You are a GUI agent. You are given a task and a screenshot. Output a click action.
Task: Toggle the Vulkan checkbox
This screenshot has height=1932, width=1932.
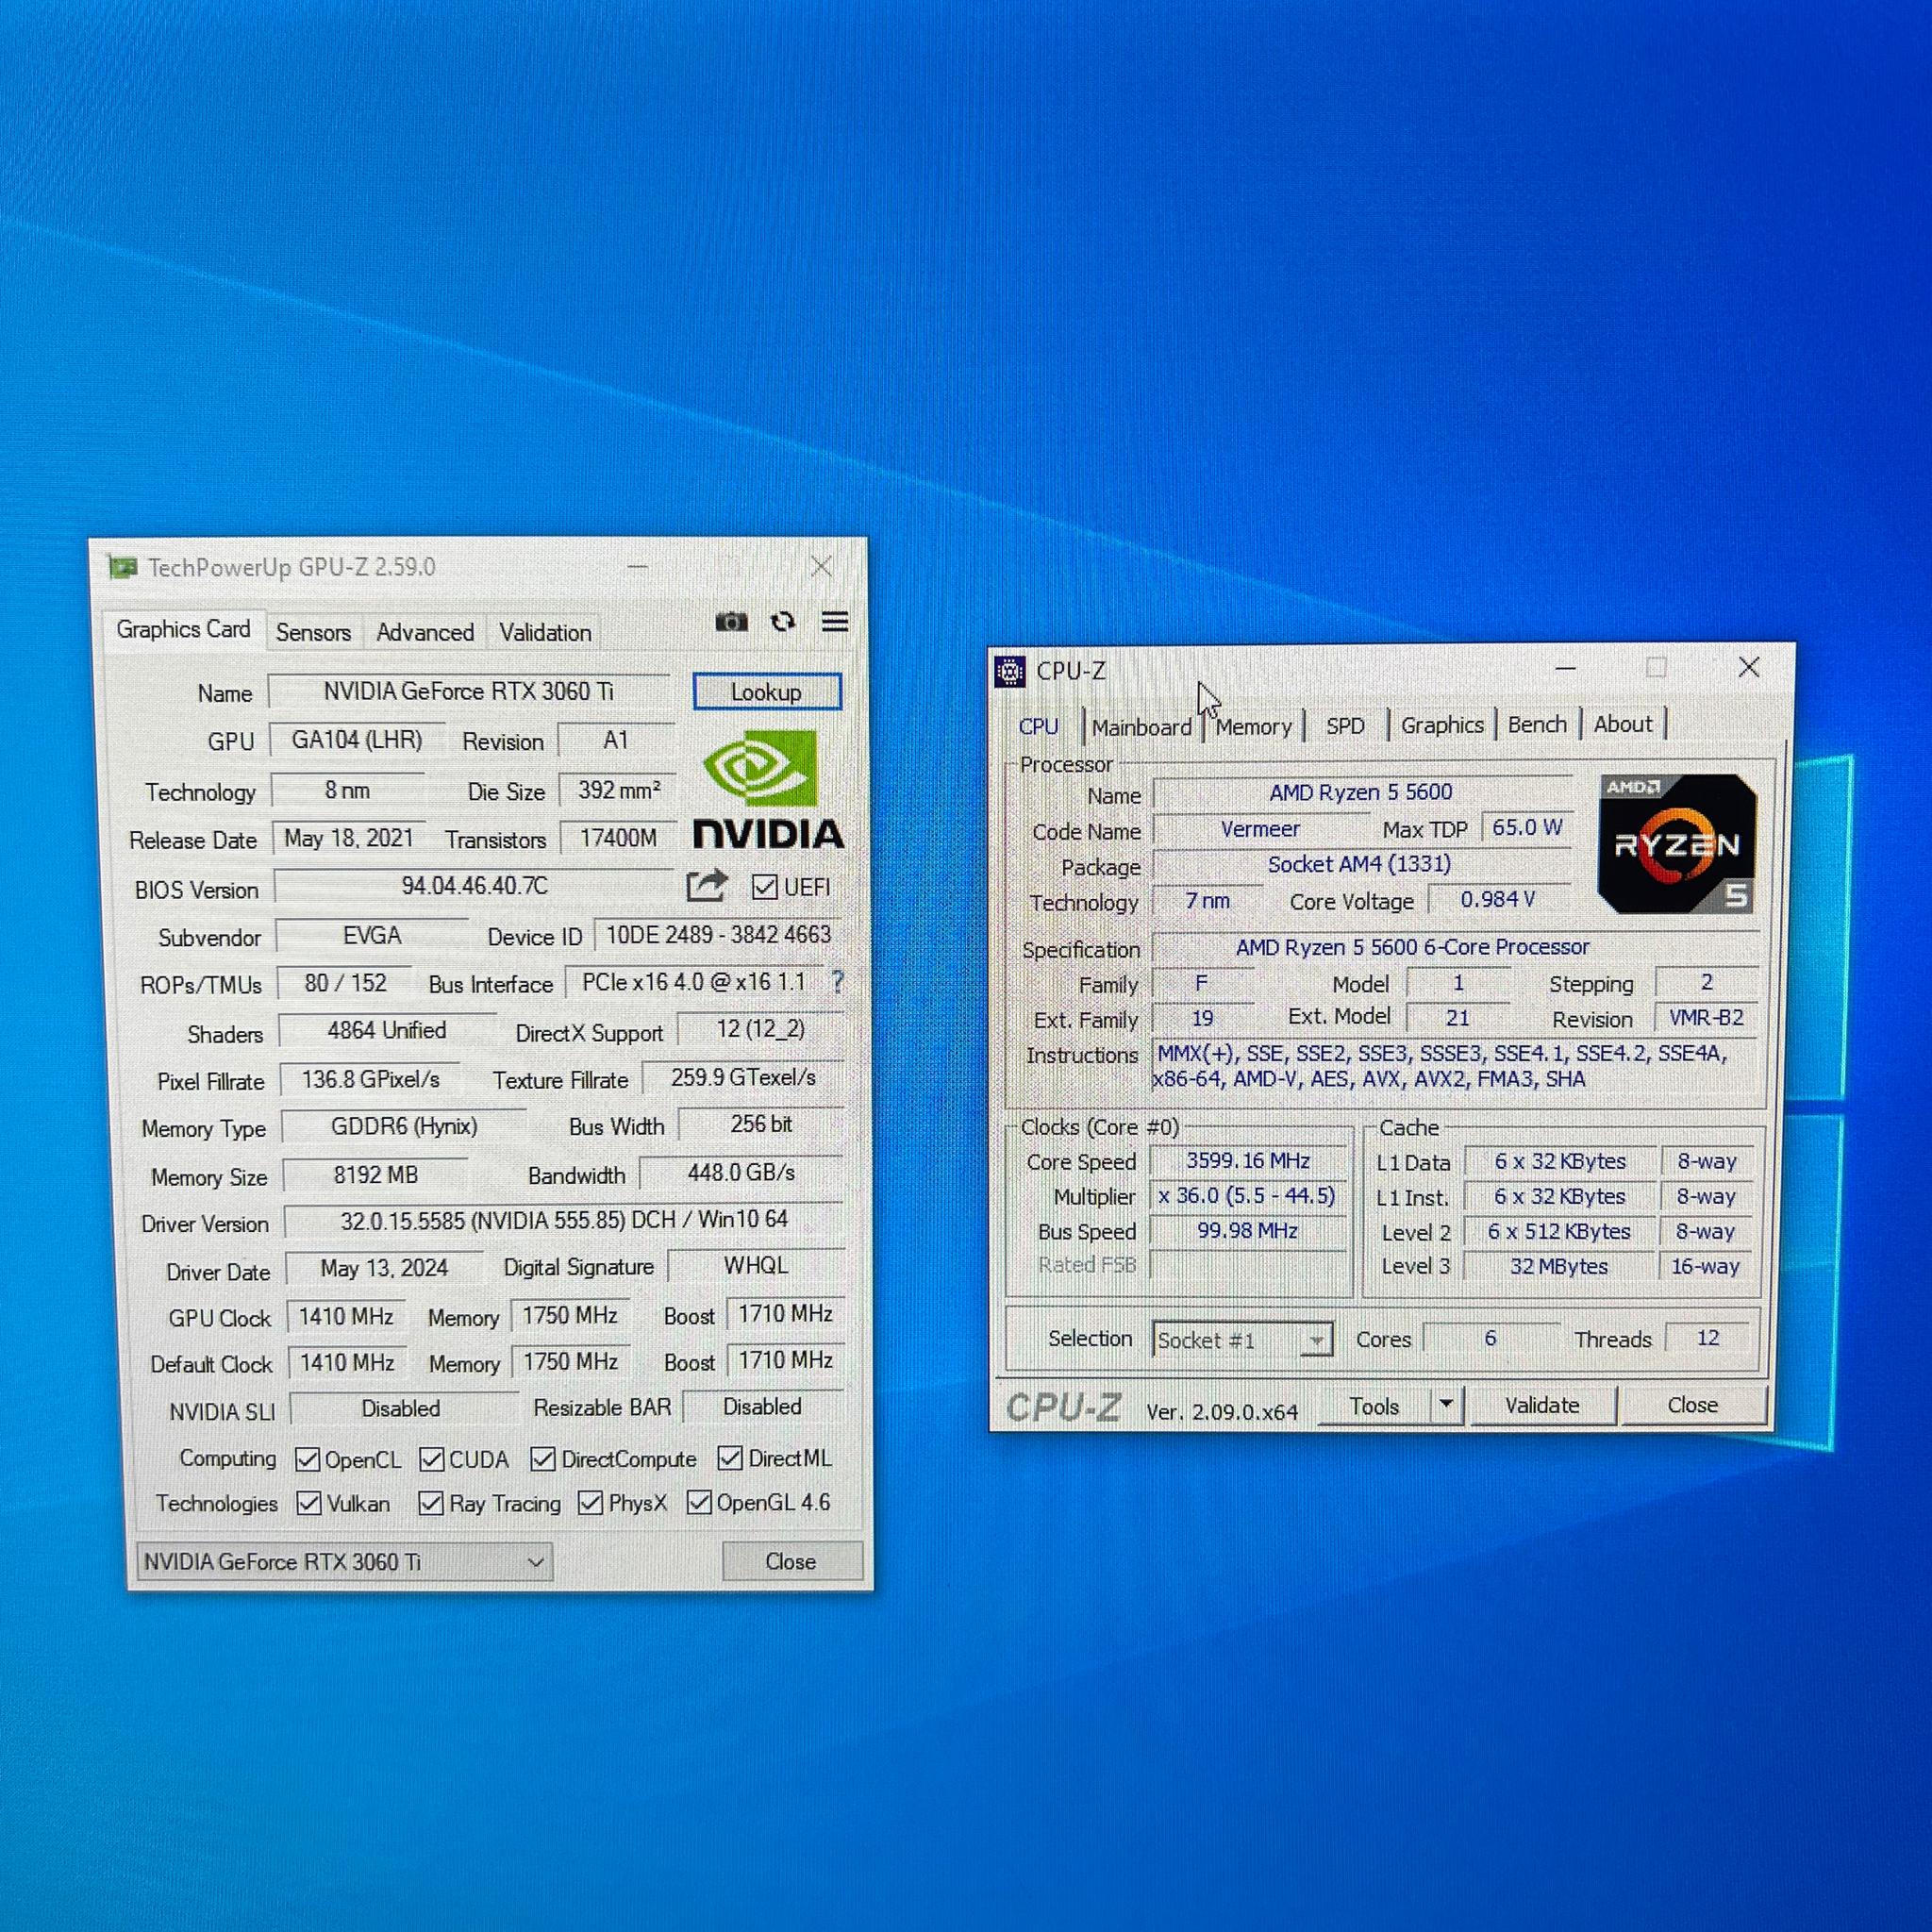[x=309, y=1504]
